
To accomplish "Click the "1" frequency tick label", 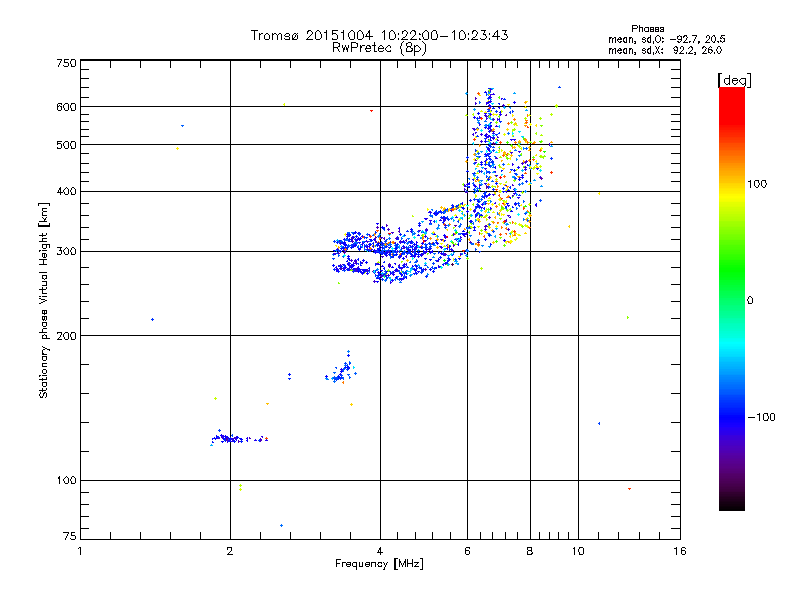I will click(80, 551).
